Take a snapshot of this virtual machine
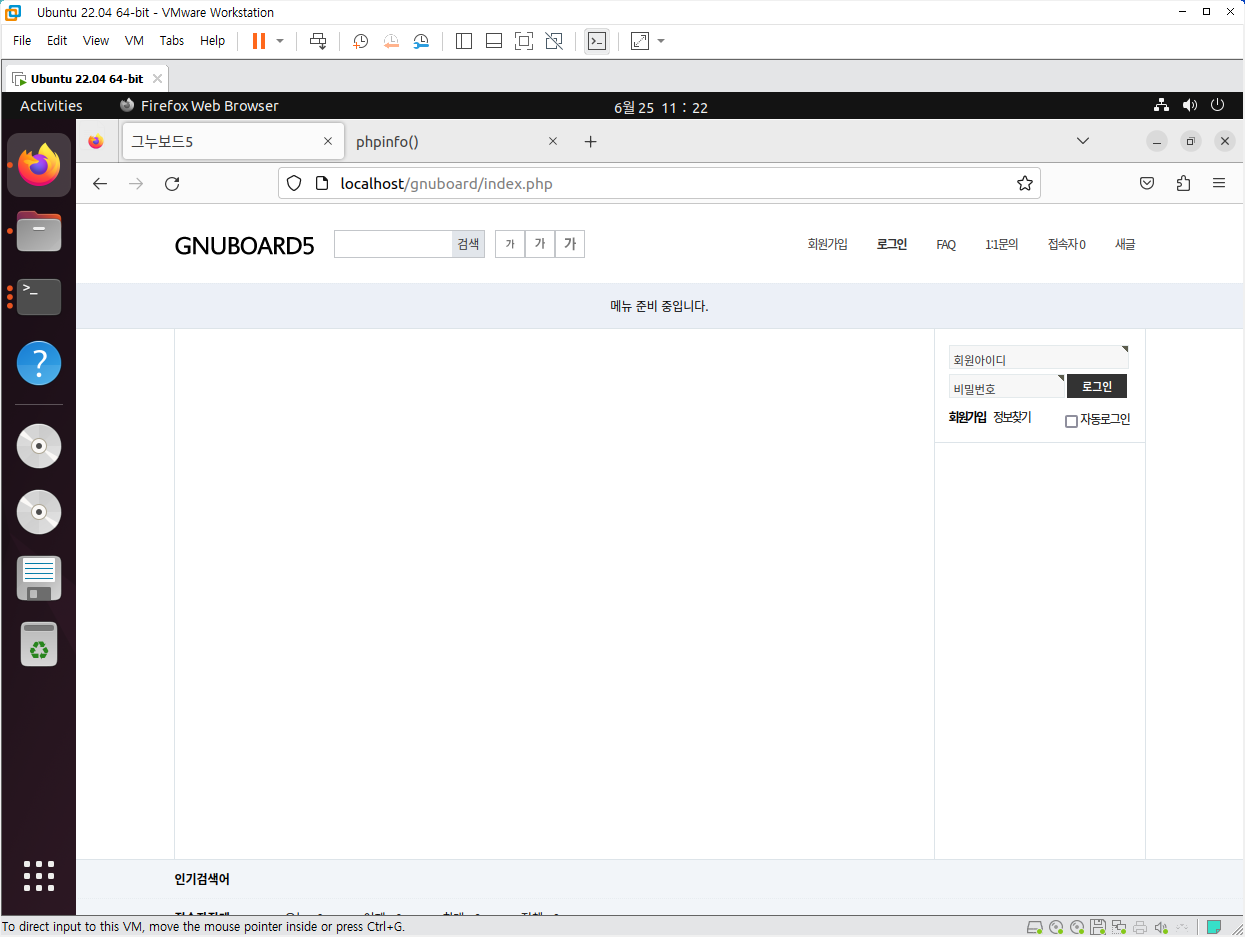The image size is (1245, 937). [x=361, y=41]
